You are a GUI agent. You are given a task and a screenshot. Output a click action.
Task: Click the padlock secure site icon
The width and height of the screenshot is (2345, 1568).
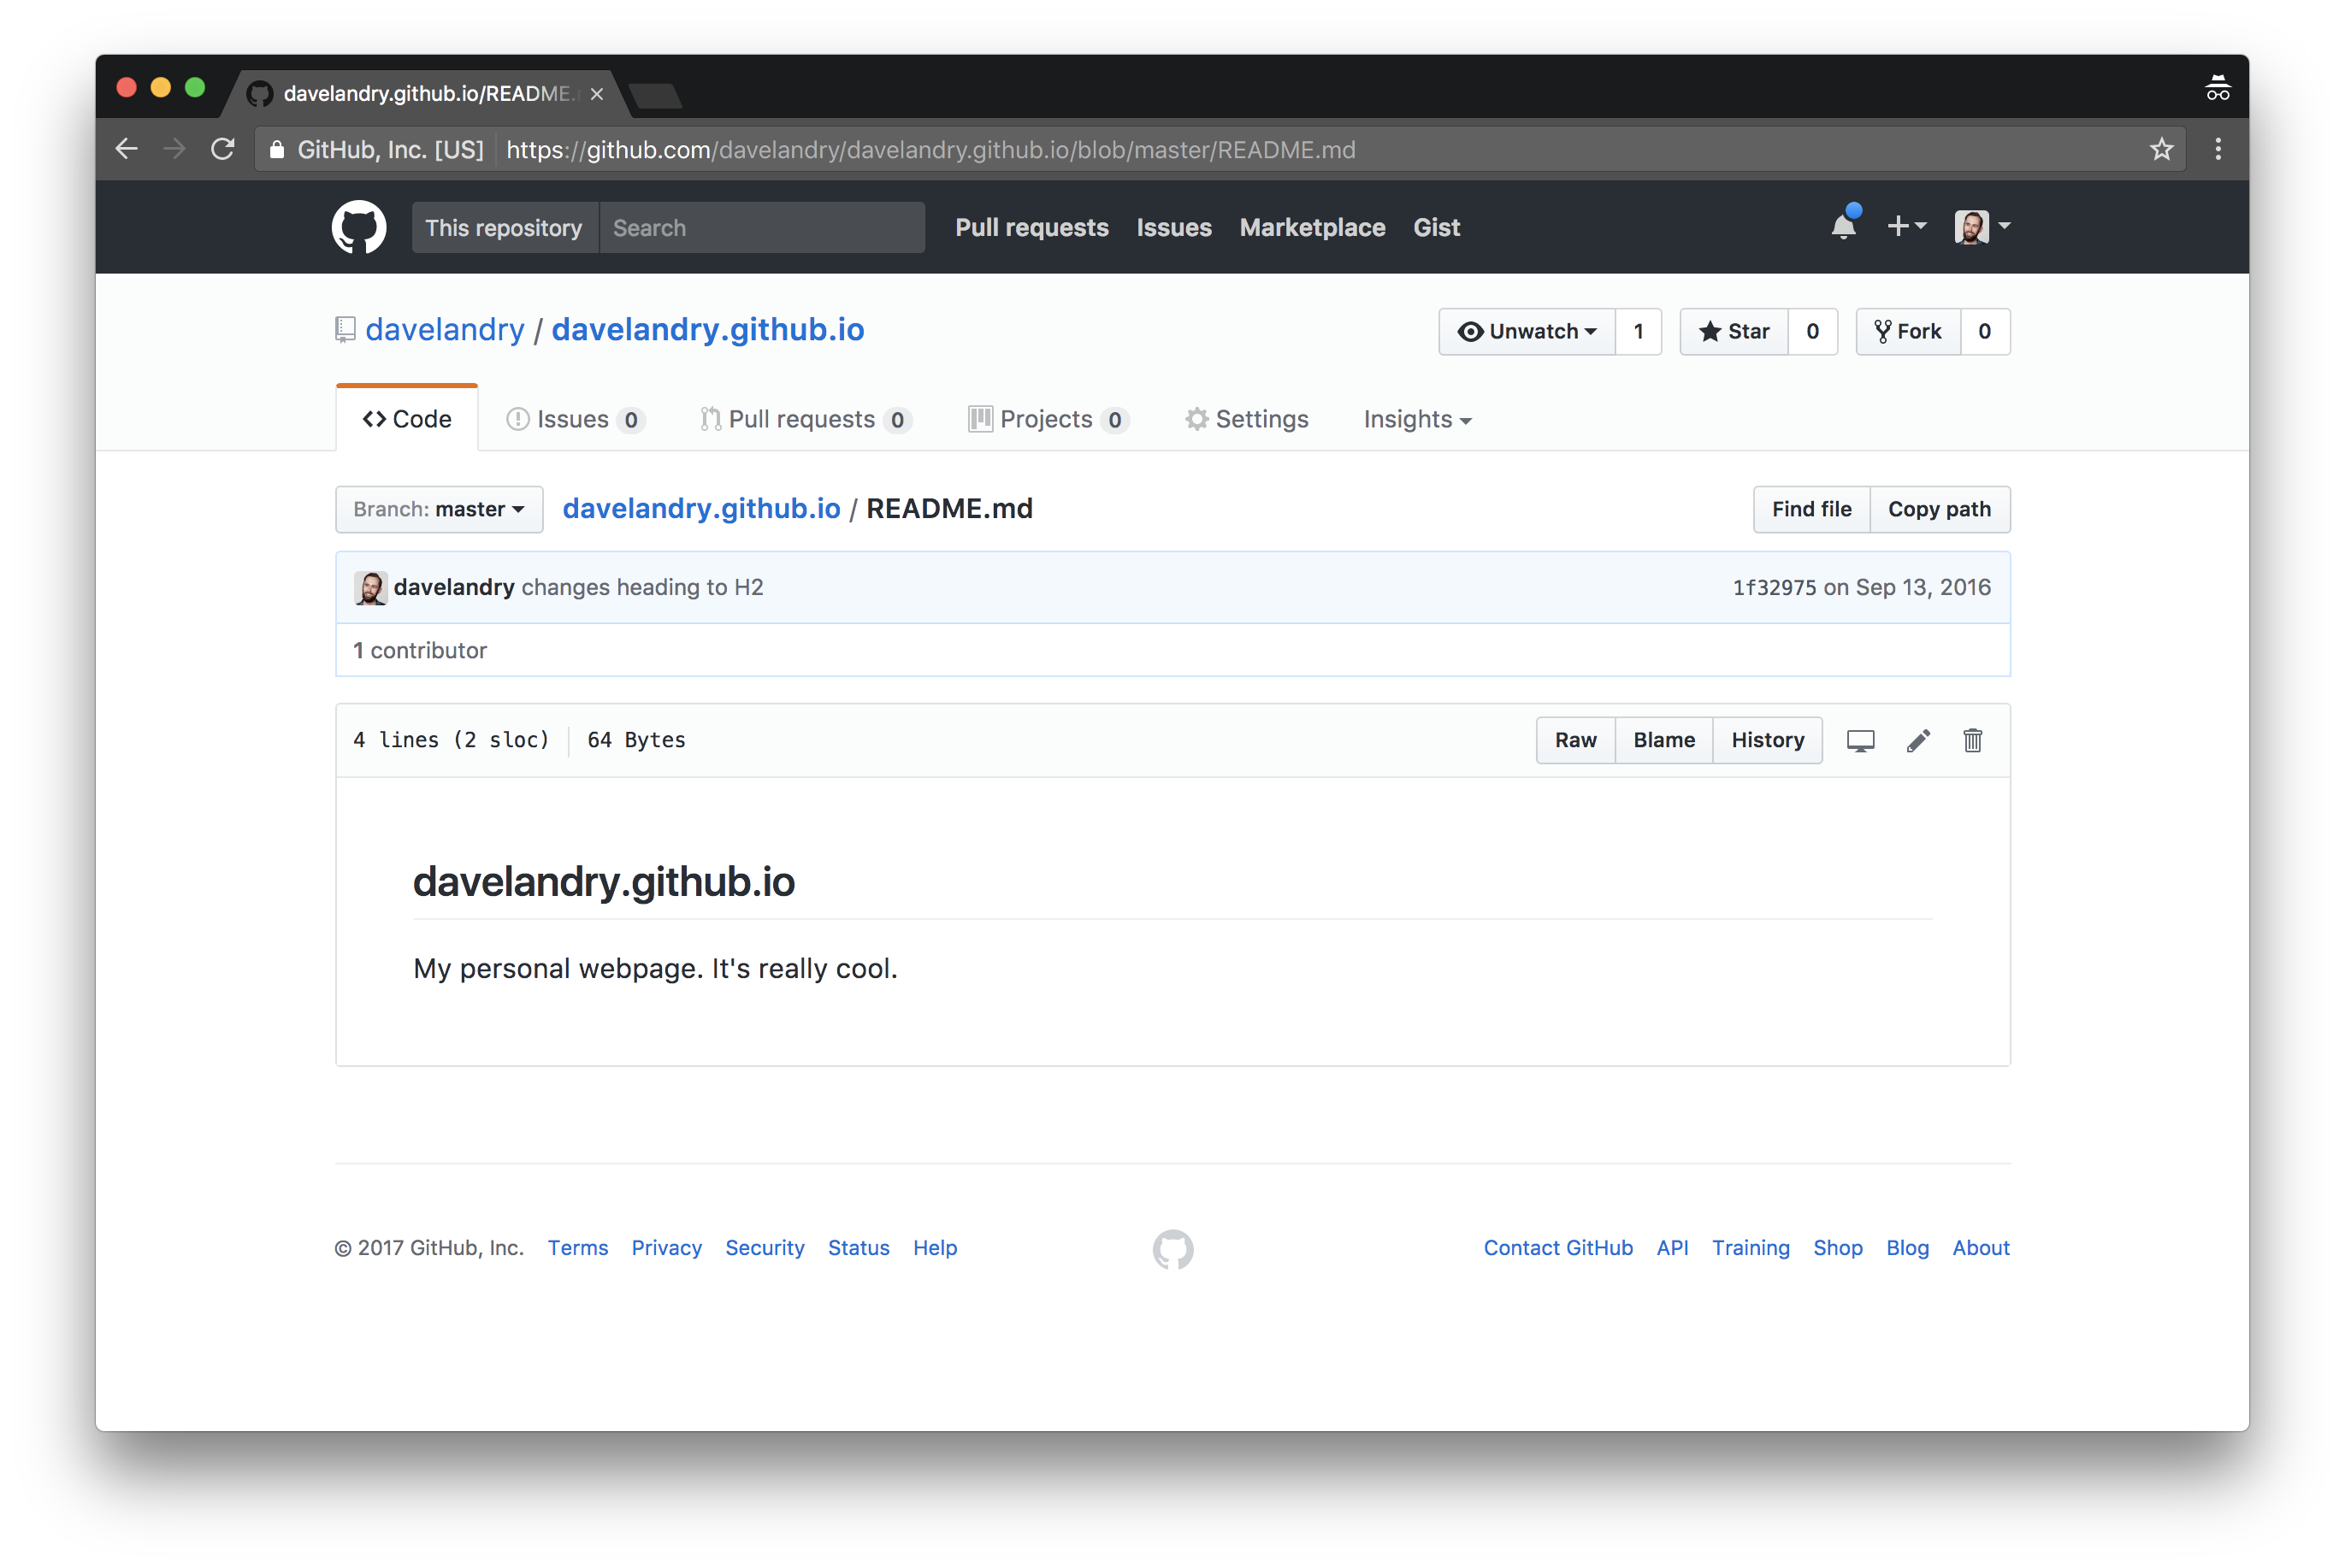click(x=277, y=150)
